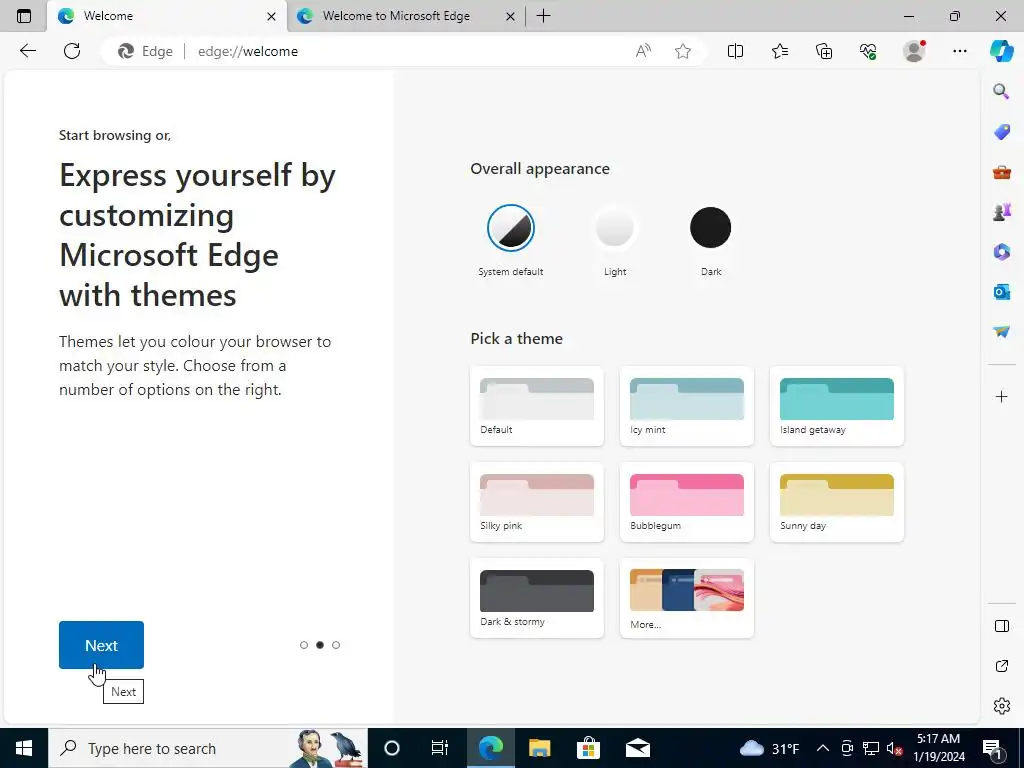This screenshot has height=768, width=1024.
Task: Open sidebar Outlook icon
Action: click(x=1001, y=291)
